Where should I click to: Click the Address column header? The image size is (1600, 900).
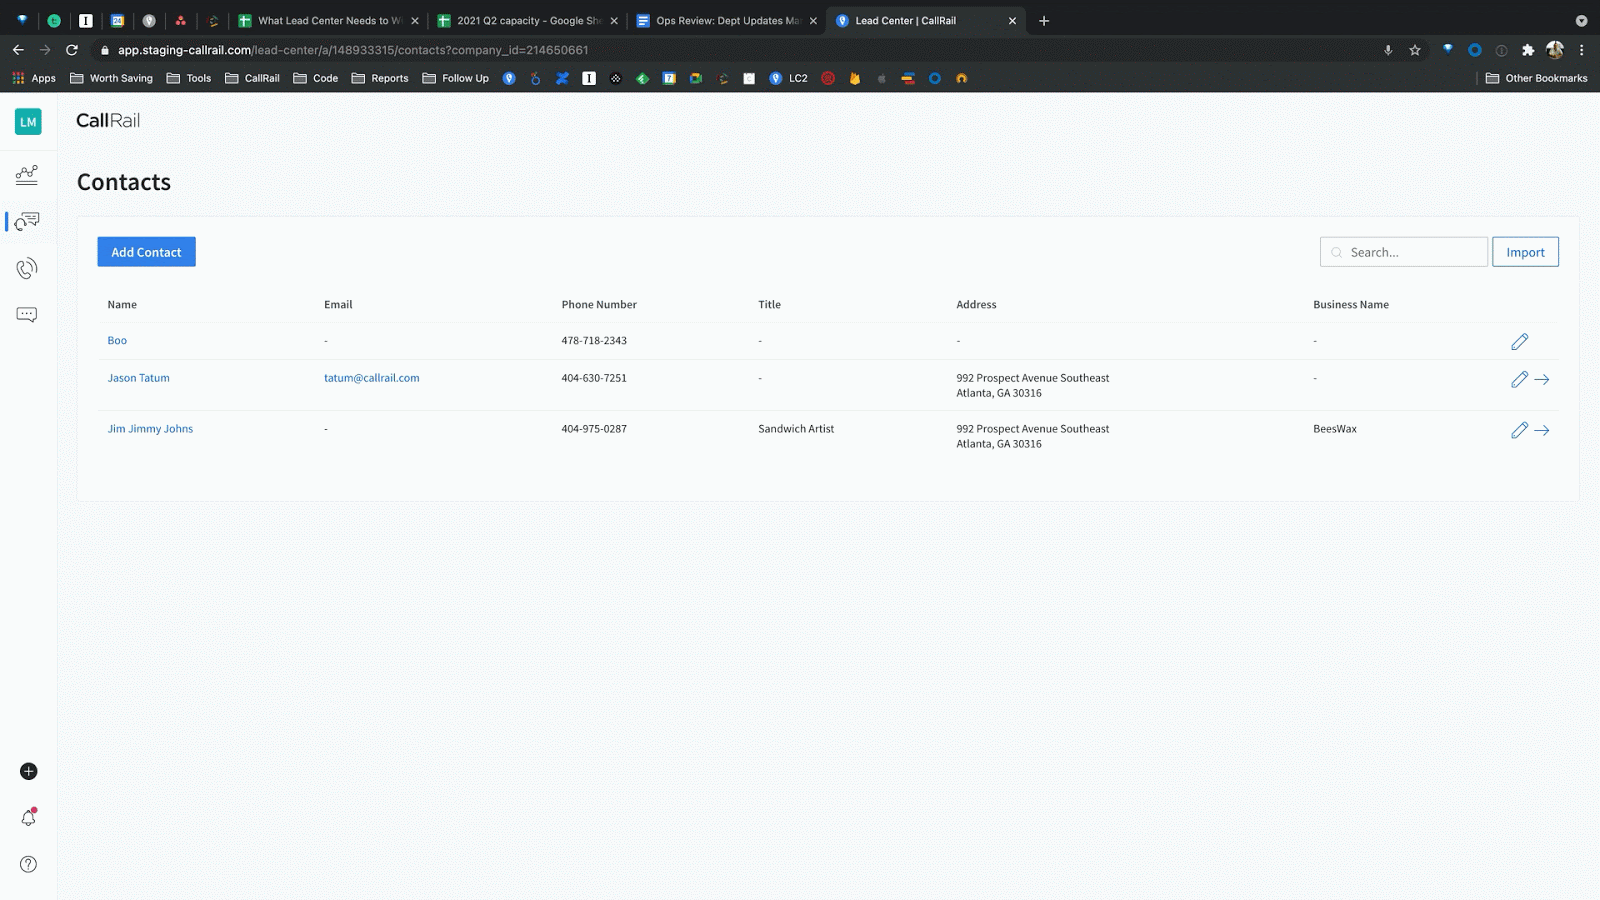pos(976,305)
